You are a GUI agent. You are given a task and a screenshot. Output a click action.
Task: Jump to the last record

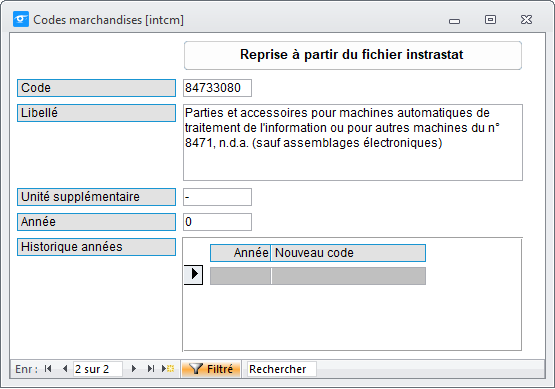[151, 369]
